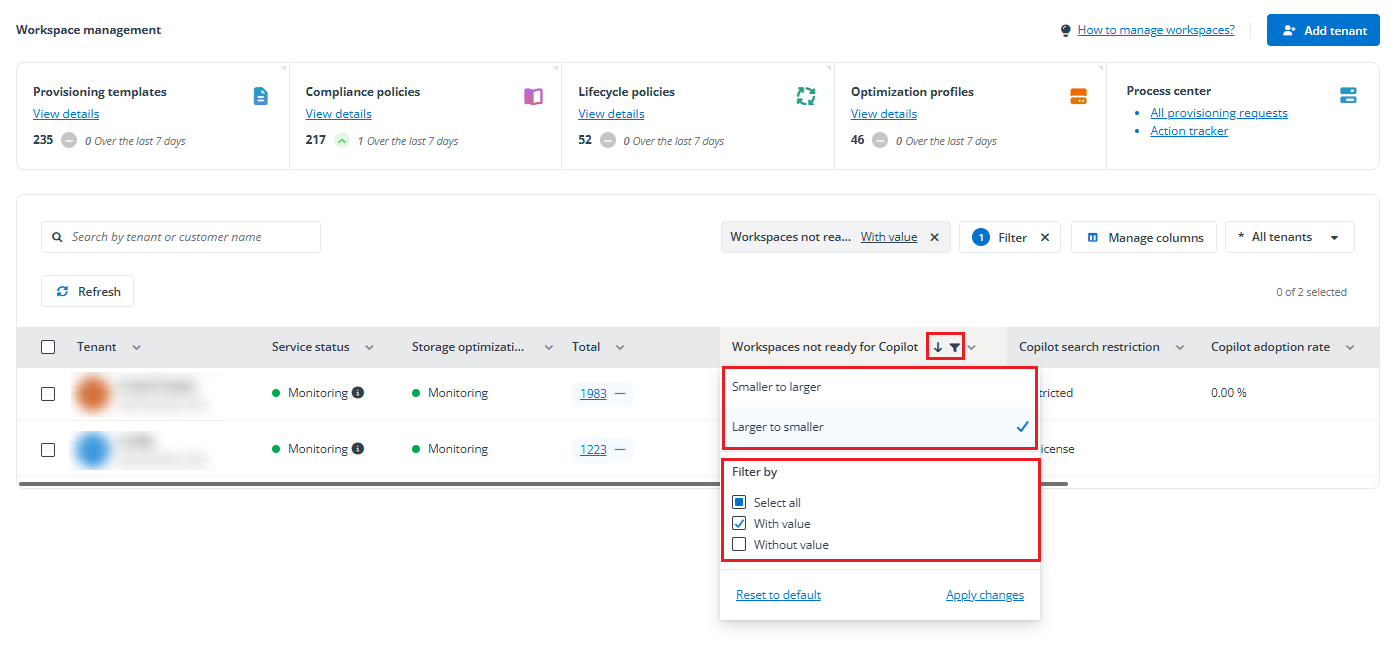This screenshot has width=1398, height=650.
Task: Open Action tracker link
Action: pyautogui.click(x=1189, y=131)
